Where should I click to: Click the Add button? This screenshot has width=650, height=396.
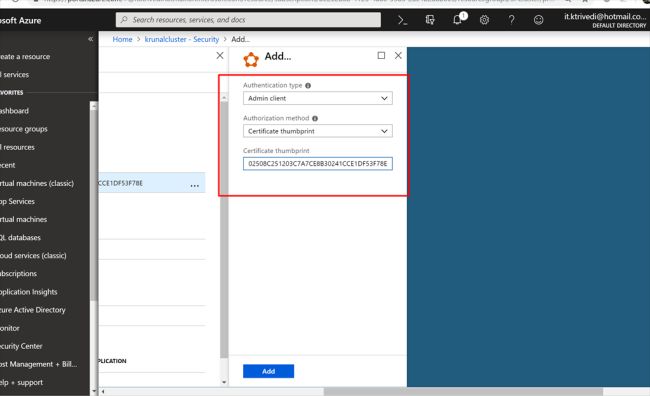click(x=268, y=371)
